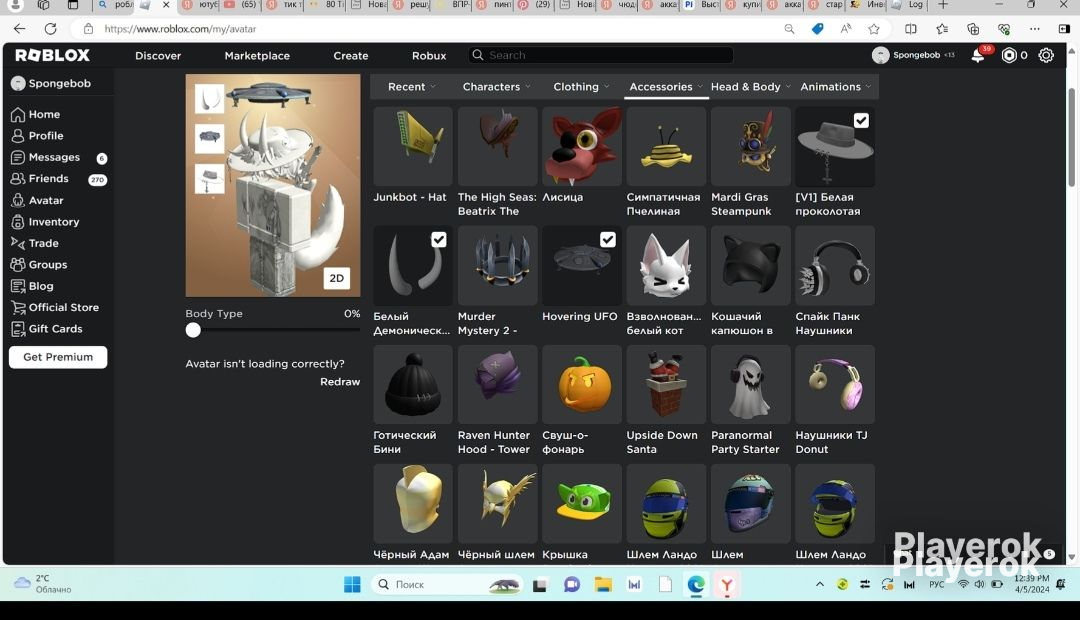Click the Roblox logo
Viewport: 1080px width, 620px height.
tap(52, 55)
